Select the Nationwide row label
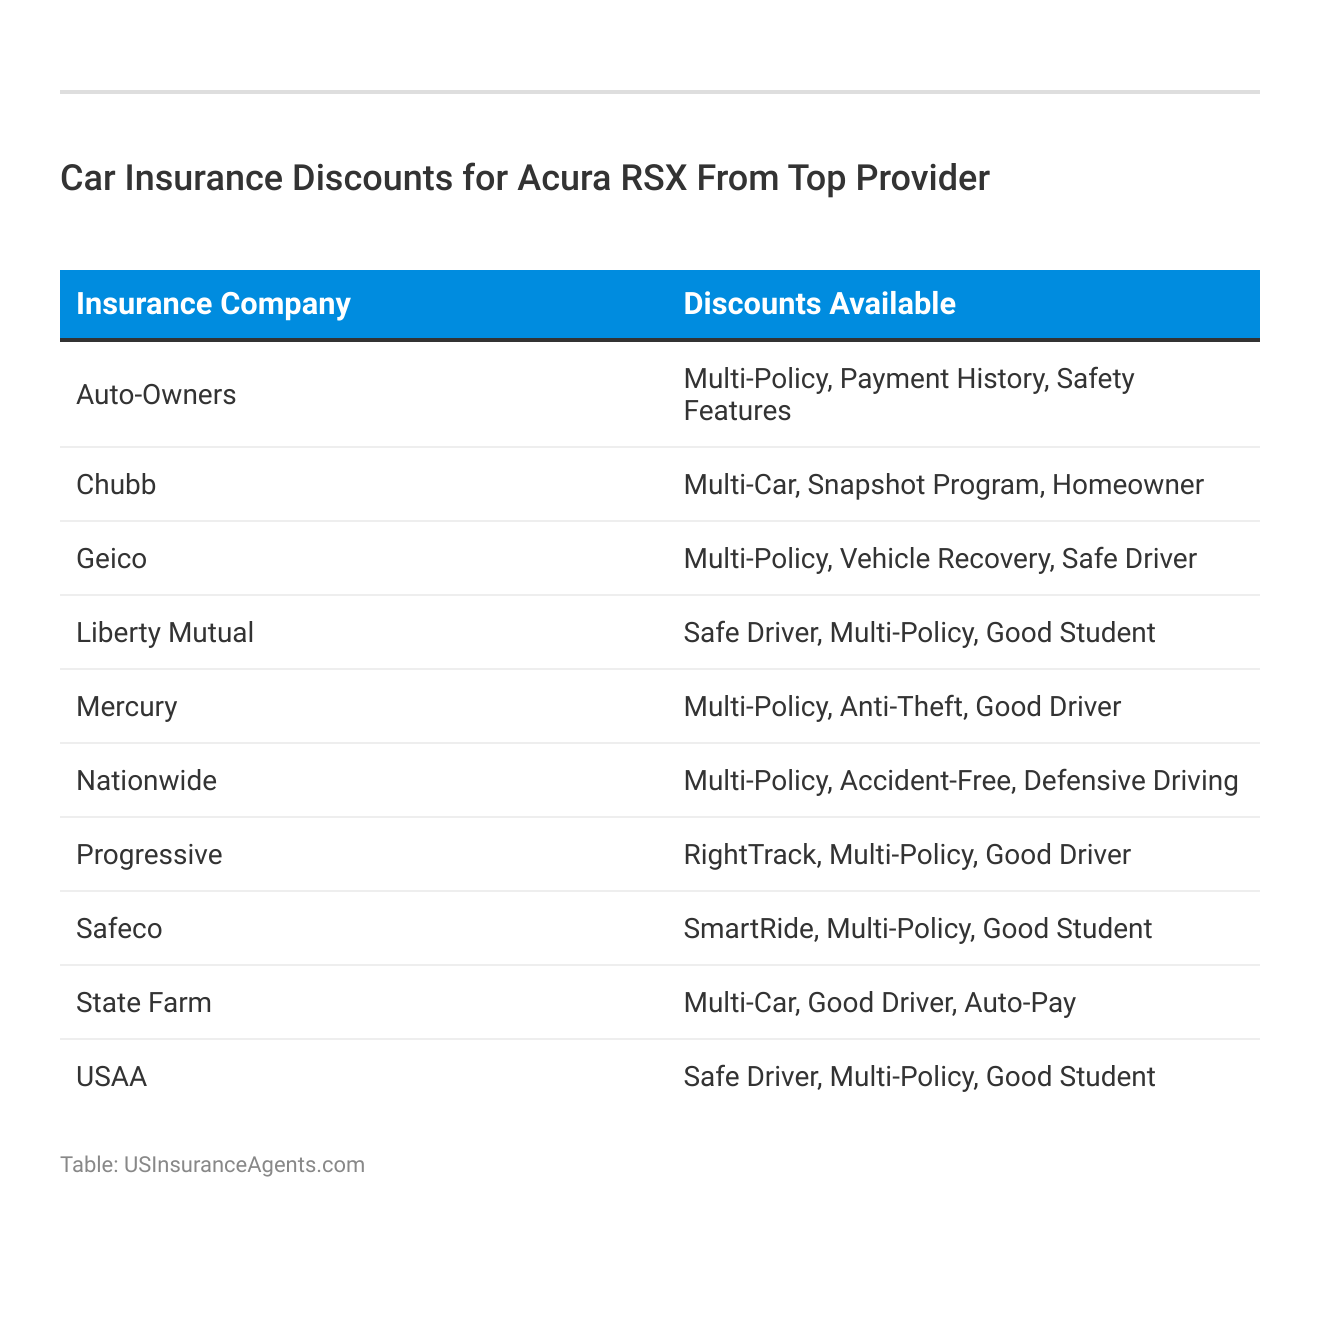 [x=146, y=781]
